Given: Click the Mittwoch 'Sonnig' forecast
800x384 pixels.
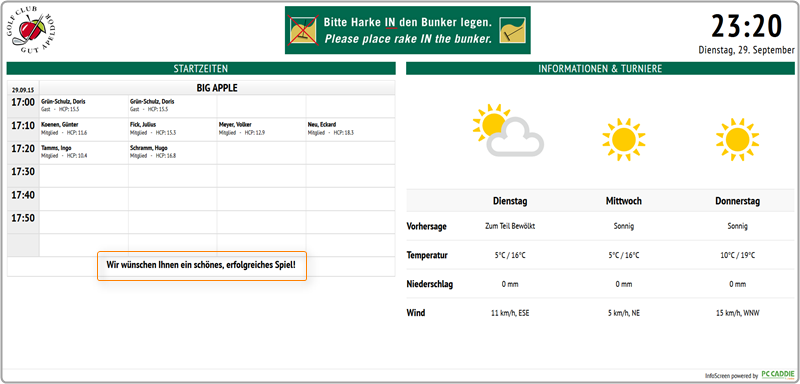Looking at the screenshot, I should pos(623,226).
